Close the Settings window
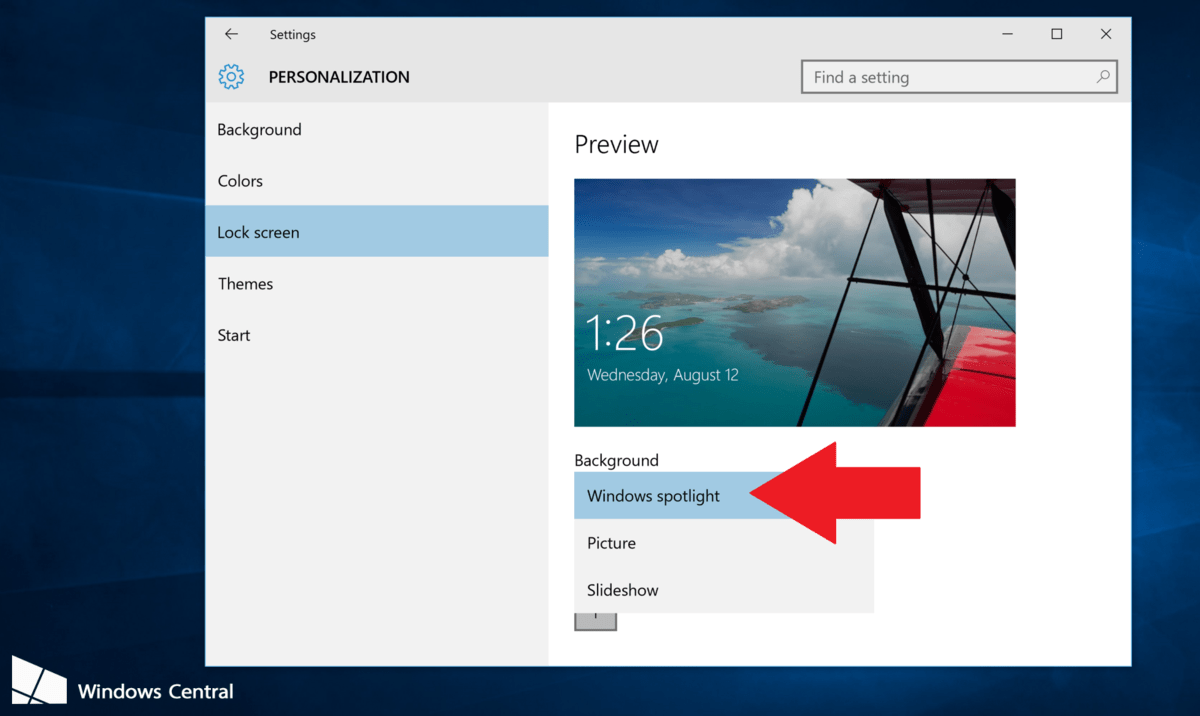The image size is (1200, 716). 1106,34
